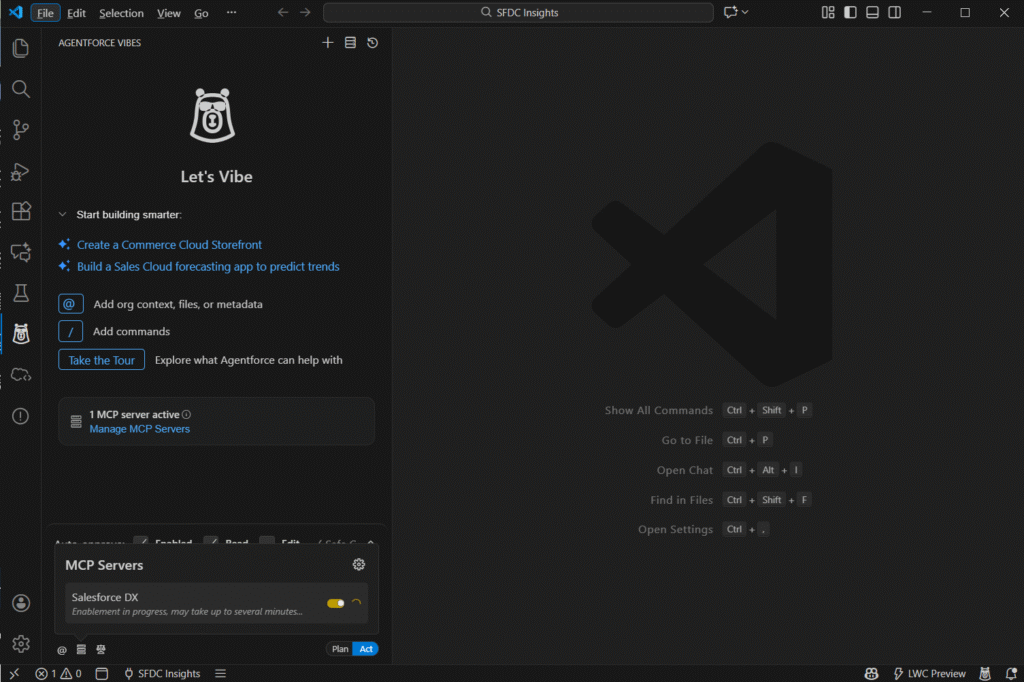Screen dimensions: 1024x682
Task: Click the Testing flask icon
Action: point(20,294)
